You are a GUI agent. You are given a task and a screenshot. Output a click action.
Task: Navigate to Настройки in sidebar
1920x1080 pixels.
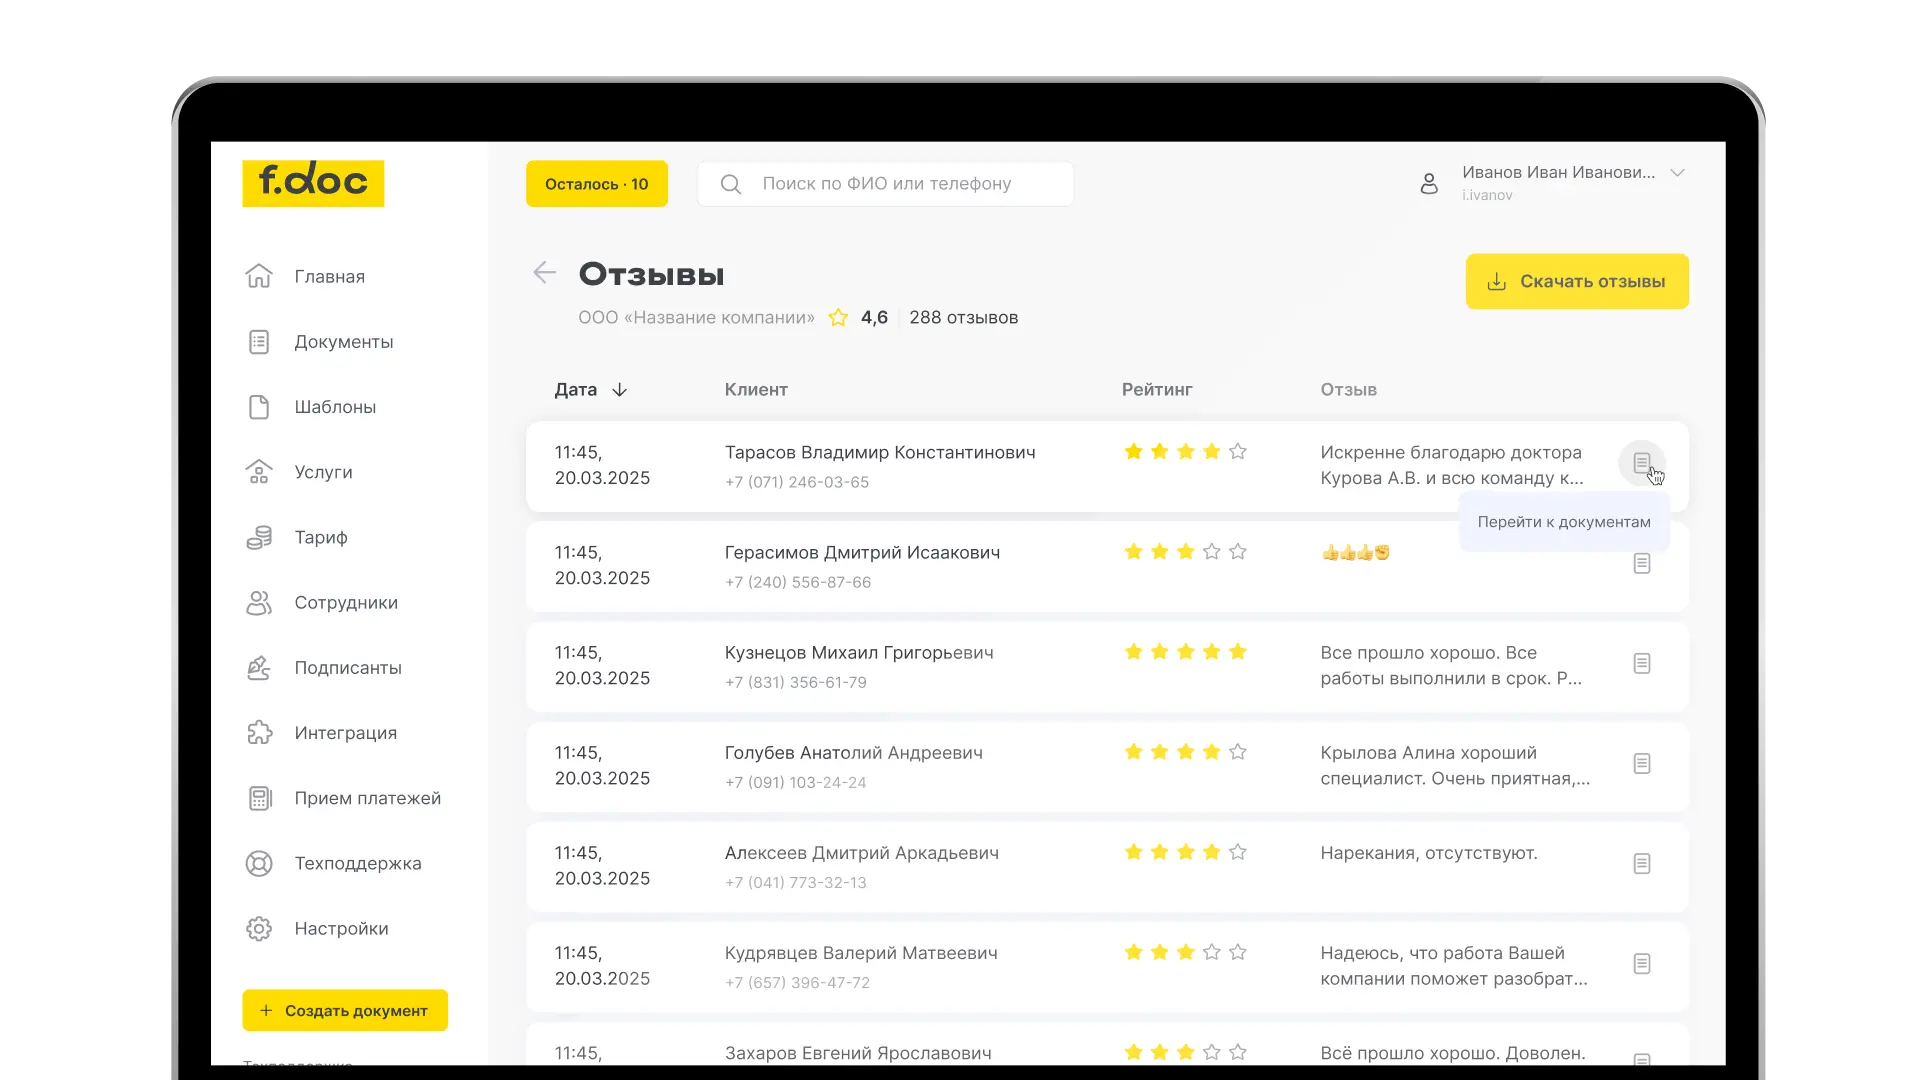[341, 929]
